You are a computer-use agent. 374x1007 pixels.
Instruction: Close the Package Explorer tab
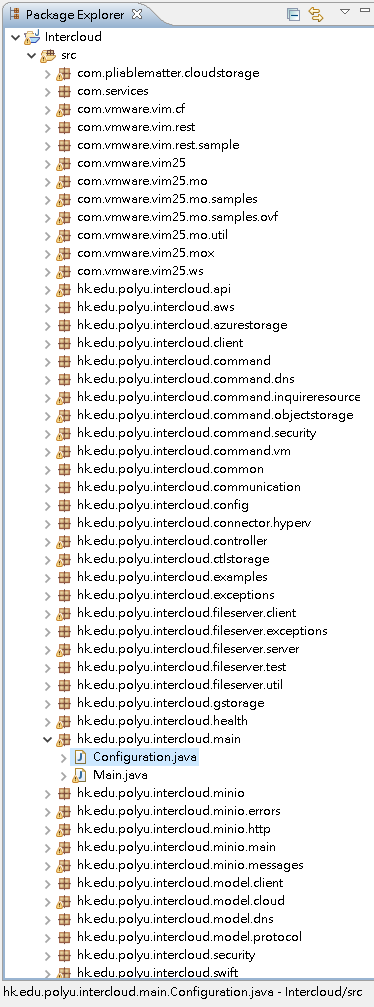coord(136,13)
